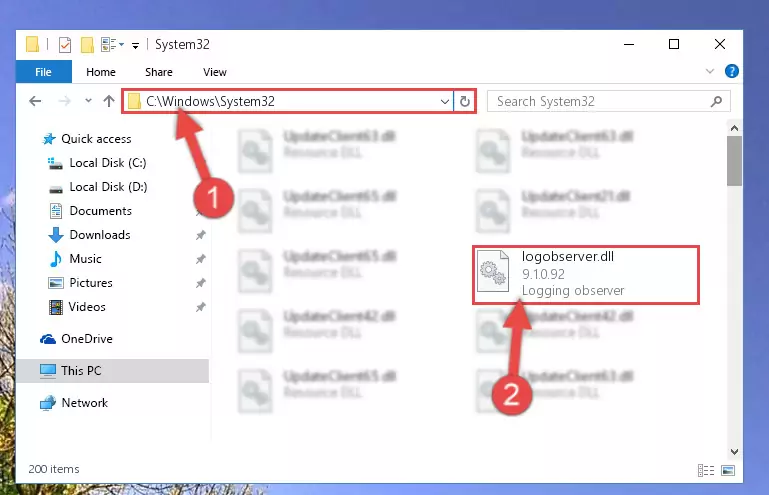Click the scrollbar down arrow

point(734,451)
